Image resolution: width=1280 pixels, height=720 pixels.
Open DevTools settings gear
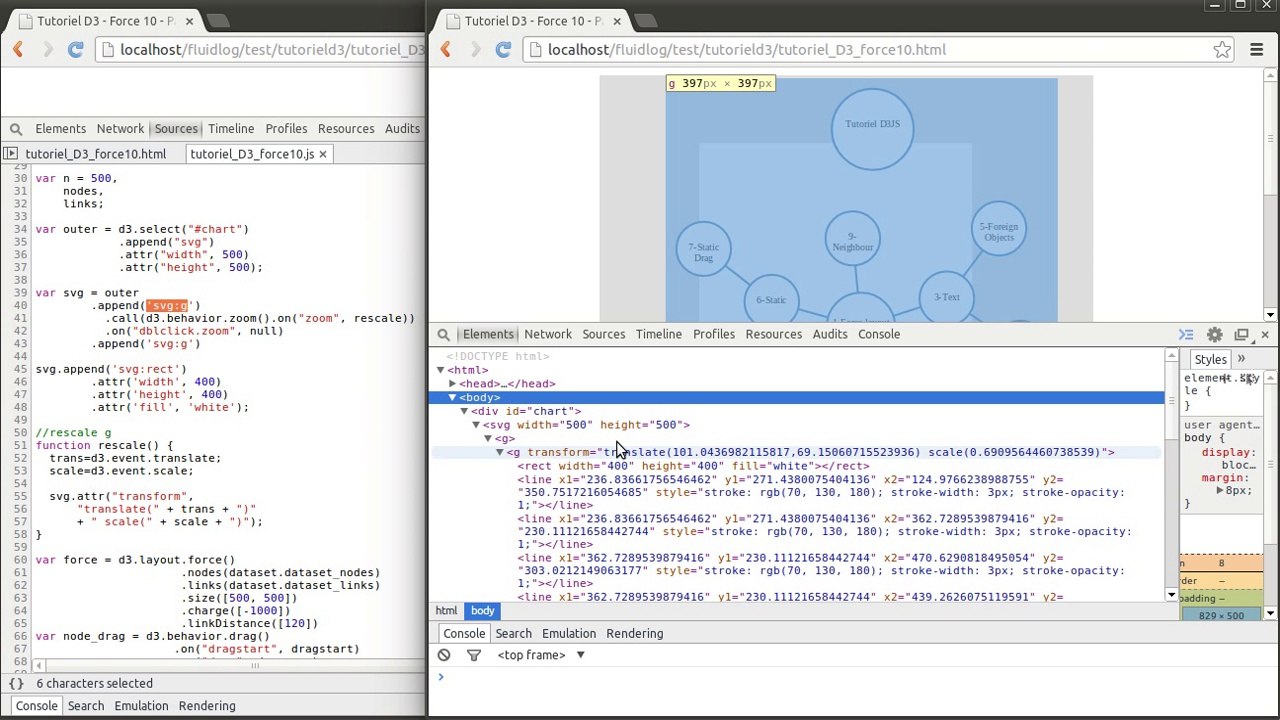(1214, 334)
